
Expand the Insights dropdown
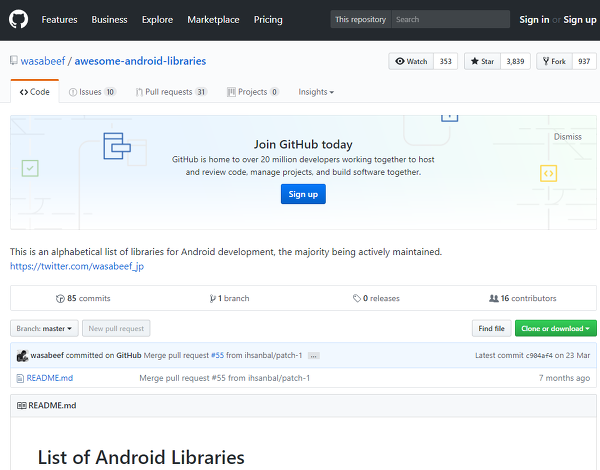point(316,92)
